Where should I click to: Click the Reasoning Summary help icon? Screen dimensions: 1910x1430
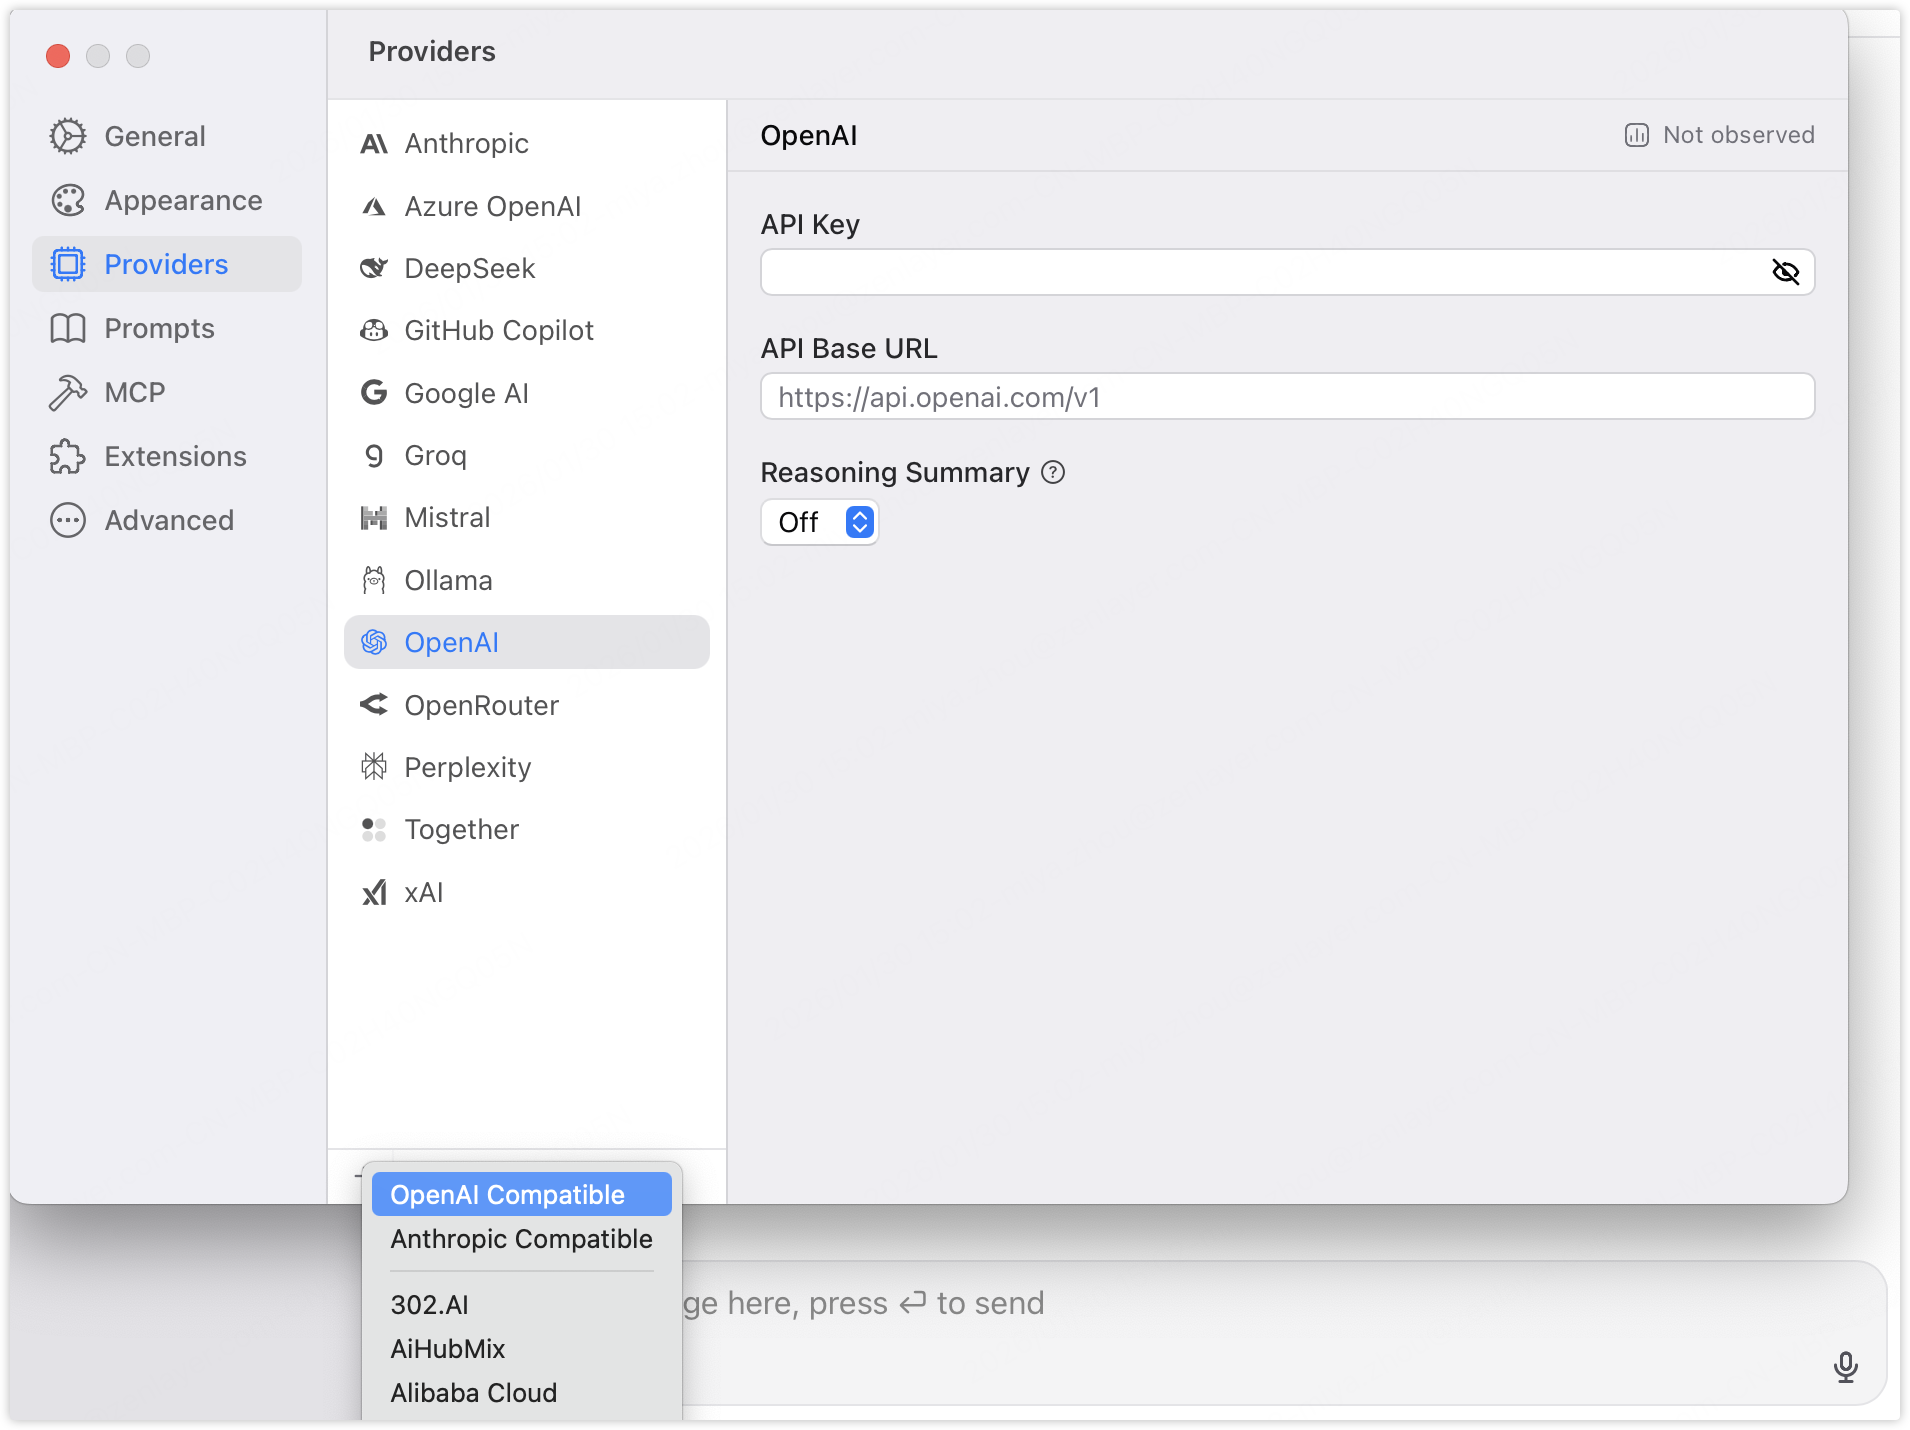[1053, 472]
